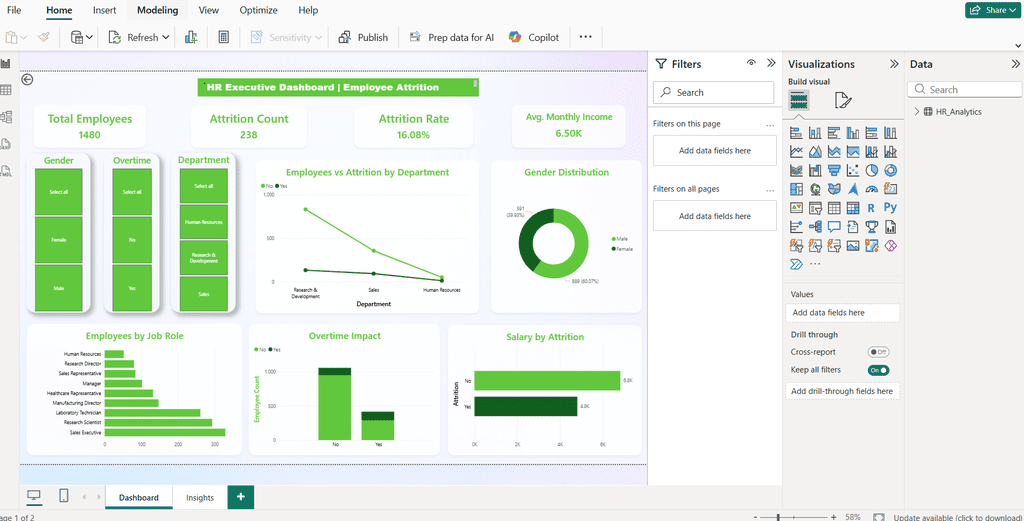Click the Publish button
Image resolution: width=1024 pixels, height=521 pixels.
pos(363,37)
